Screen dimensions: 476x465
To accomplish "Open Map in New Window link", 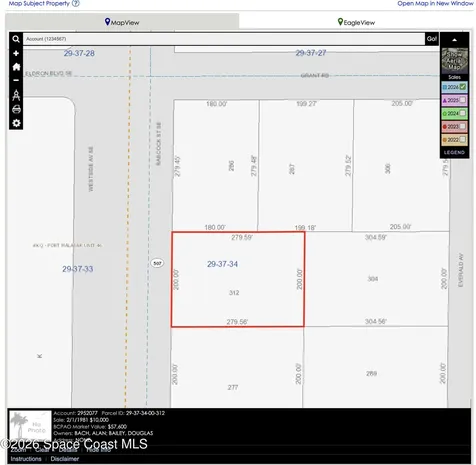I will pyautogui.click(x=435, y=3).
